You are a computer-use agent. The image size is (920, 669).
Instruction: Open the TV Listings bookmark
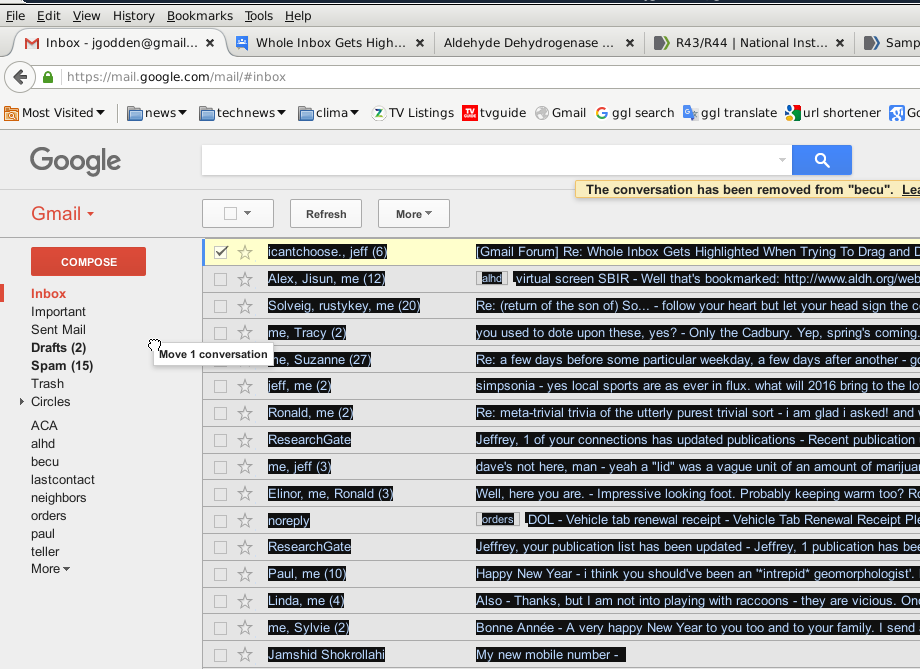pos(413,113)
